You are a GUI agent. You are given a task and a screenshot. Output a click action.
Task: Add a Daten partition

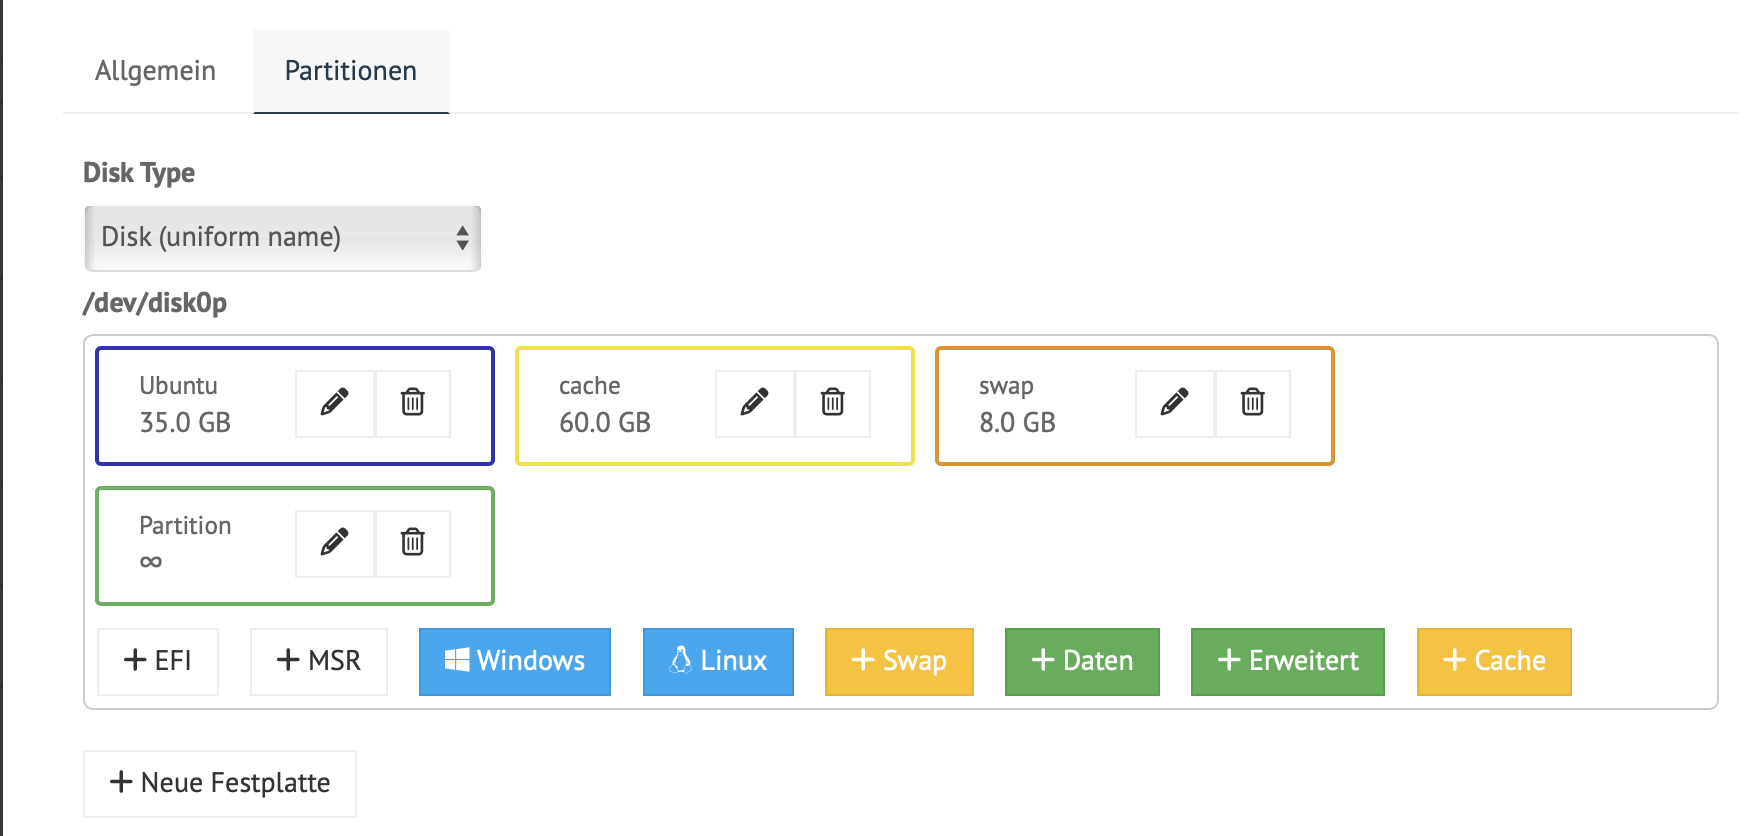(1082, 661)
